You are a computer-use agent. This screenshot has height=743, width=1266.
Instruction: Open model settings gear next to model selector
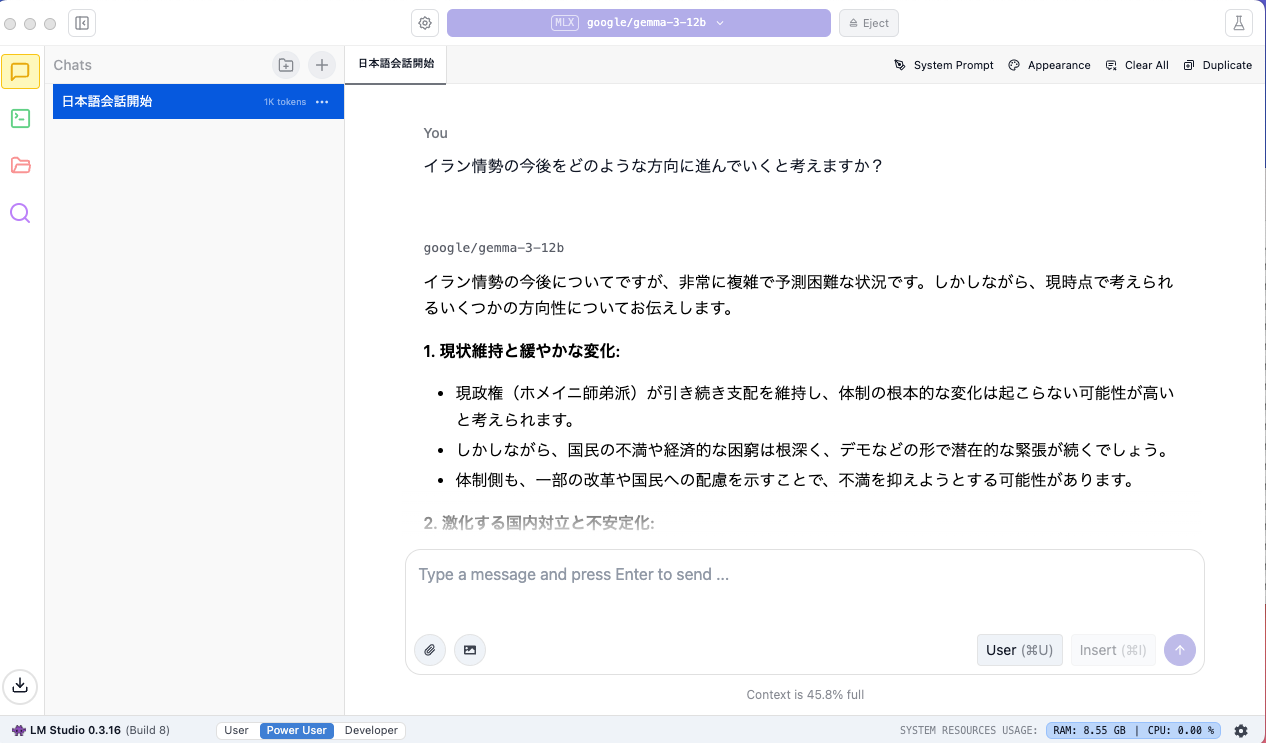tap(425, 23)
